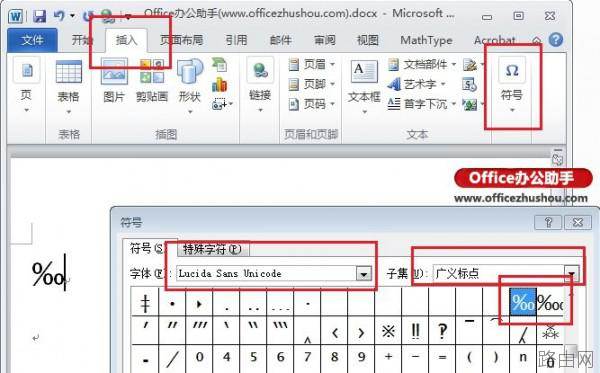Screen dimensions: 600x373
Task: Select the double exclamation ‼ symbol
Action: [x=415, y=331]
